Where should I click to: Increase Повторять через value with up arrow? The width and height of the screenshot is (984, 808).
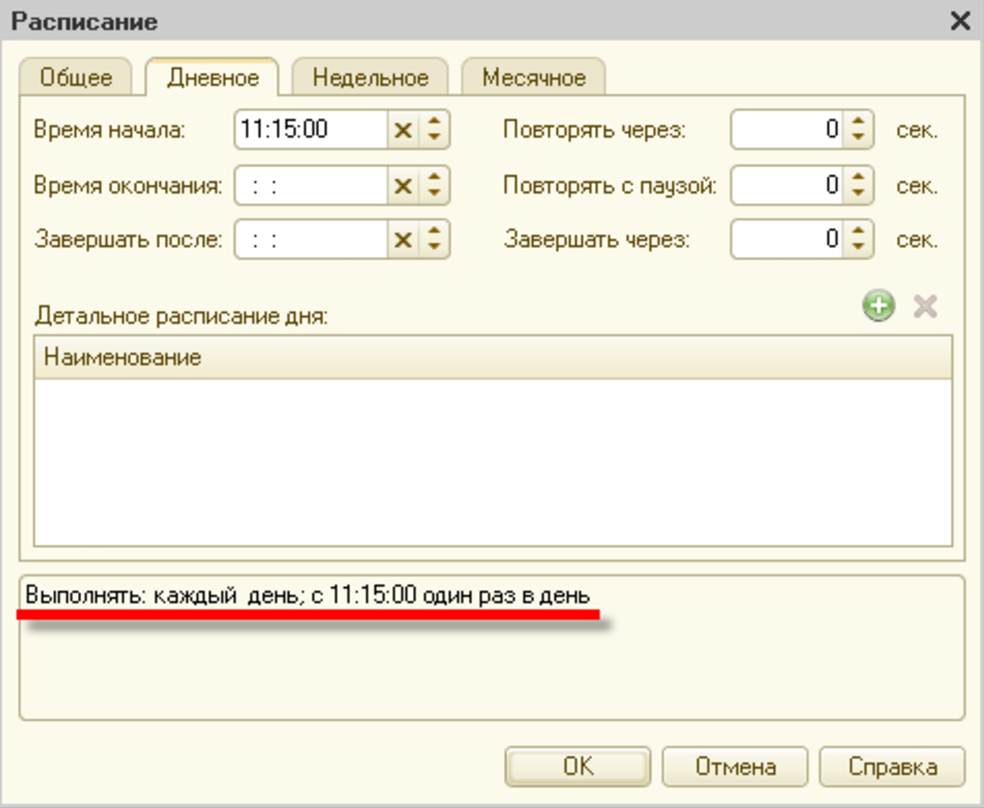[858, 121]
